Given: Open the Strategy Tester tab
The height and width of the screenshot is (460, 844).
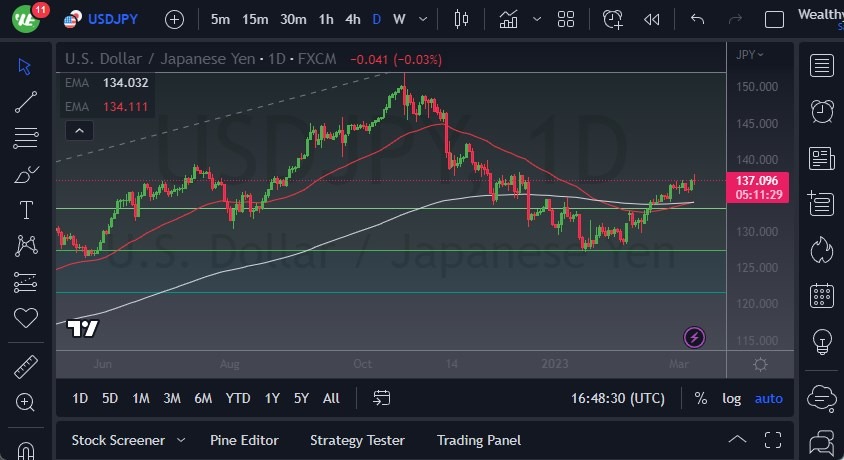Looking at the screenshot, I should (x=357, y=440).
